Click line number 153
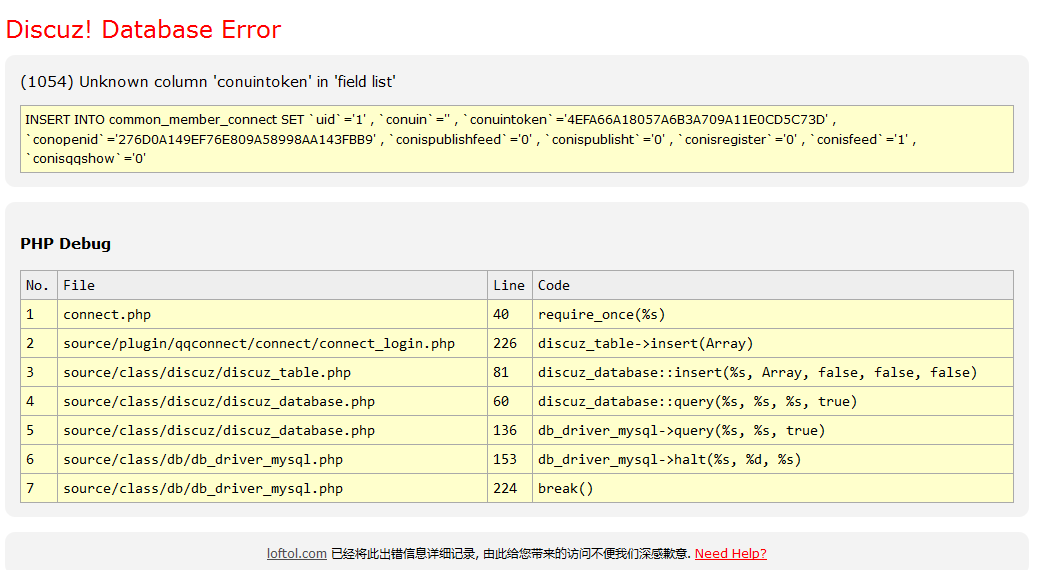The image size is (1037, 570). (510, 460)
